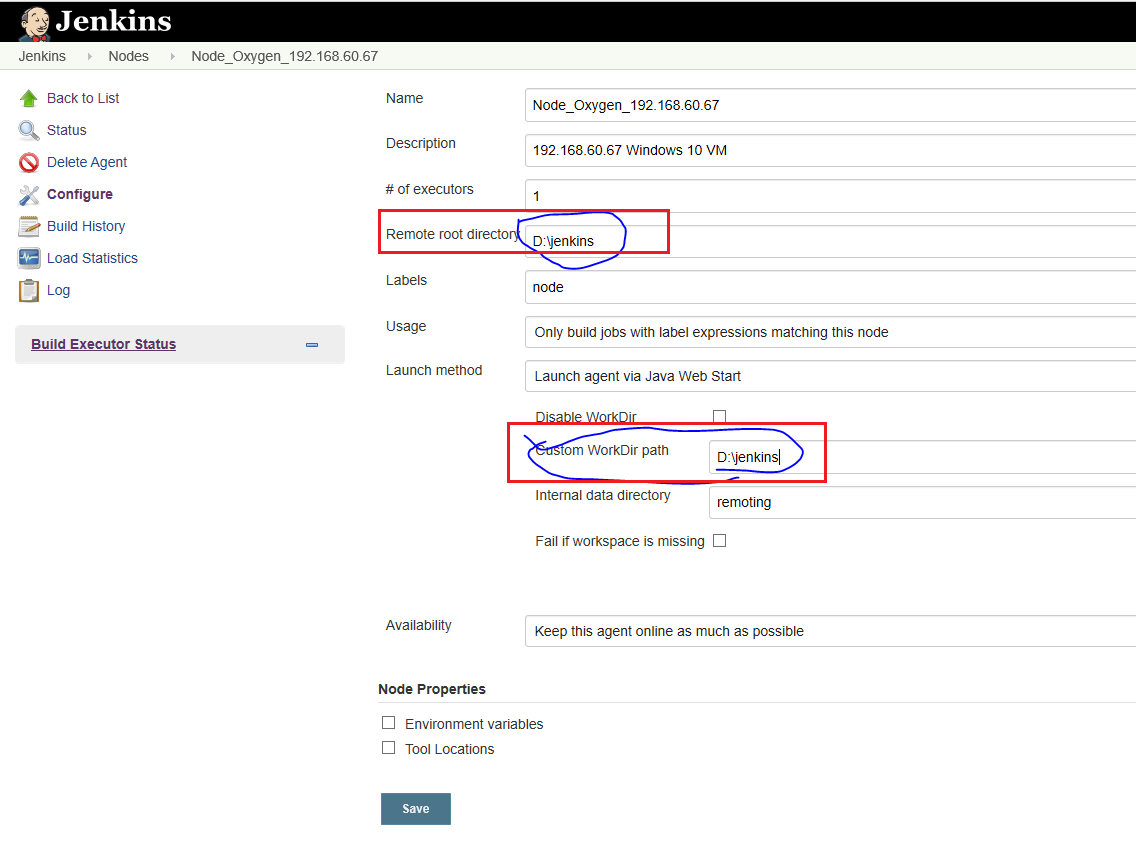This screenshot has height=843, width=1136.
Task: Click the Remote root directory label
Action: (453, 235)
